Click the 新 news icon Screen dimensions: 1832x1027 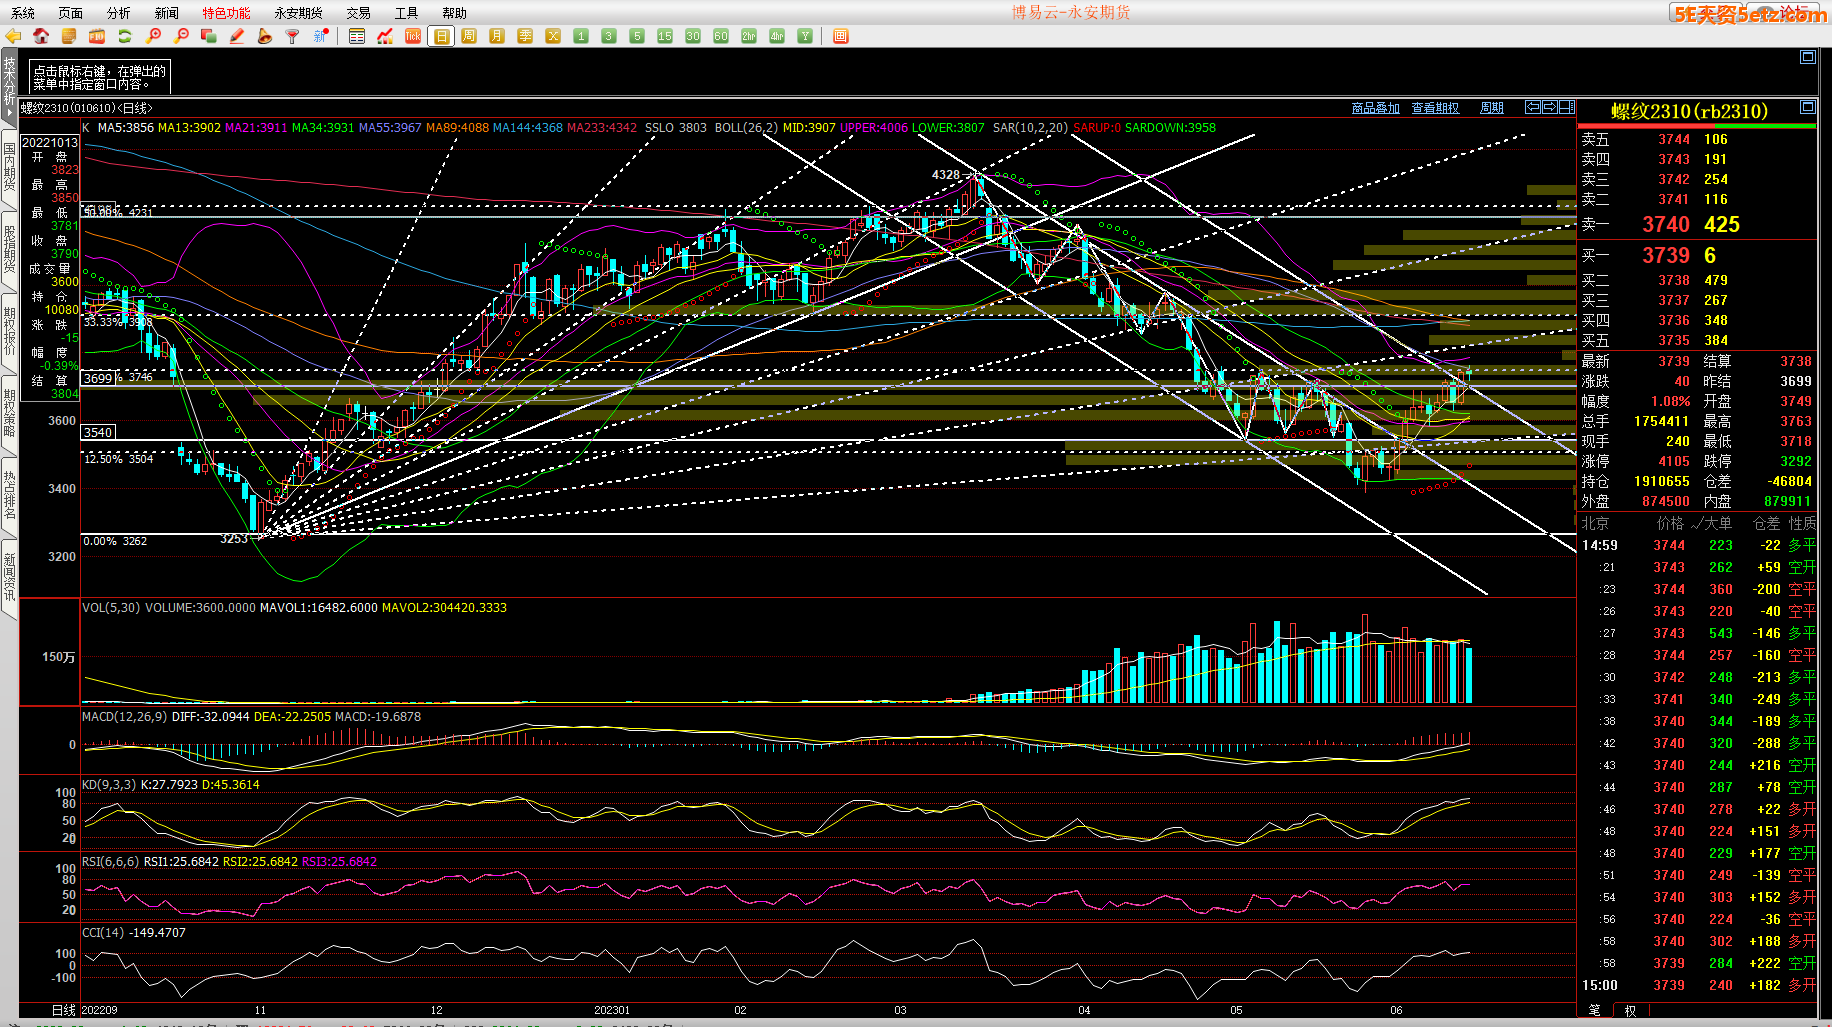321,36
